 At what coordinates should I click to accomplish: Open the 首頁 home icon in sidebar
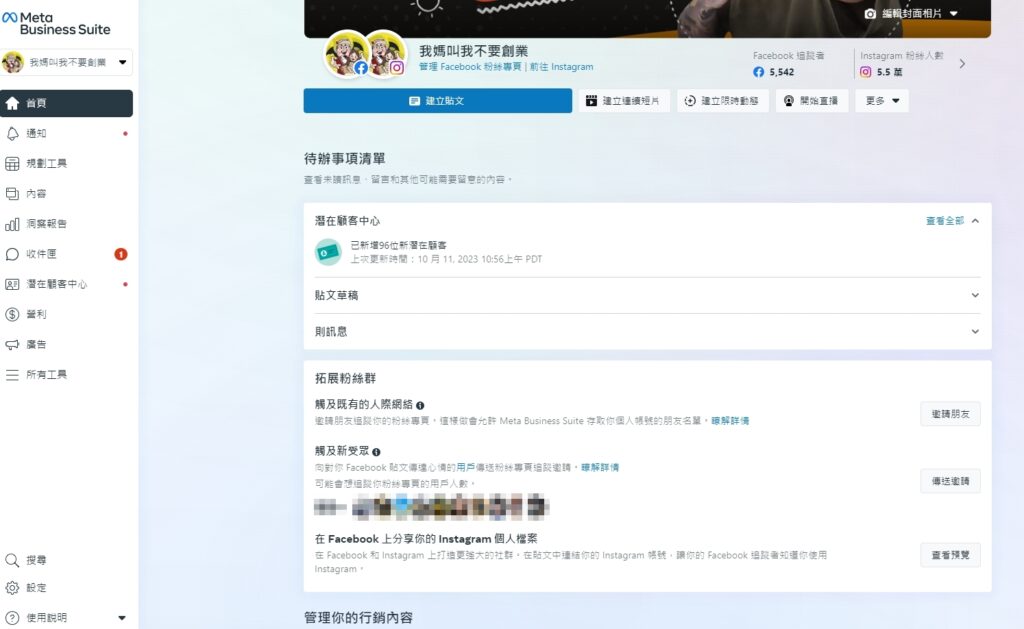click(x=12, y=103)
